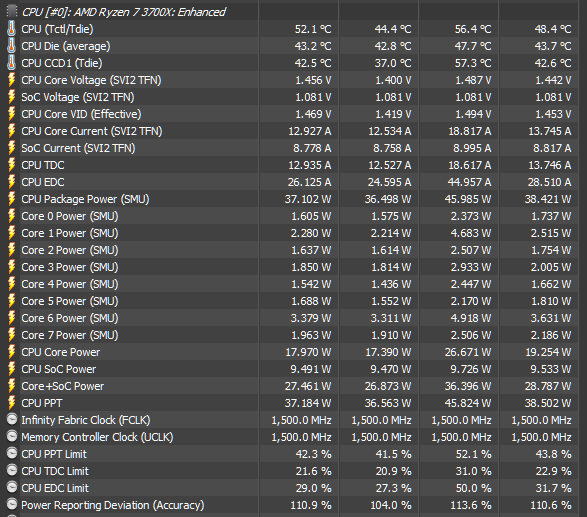
Task: Click lightning icon beside CPU PPT
Action: click(12, 403)
